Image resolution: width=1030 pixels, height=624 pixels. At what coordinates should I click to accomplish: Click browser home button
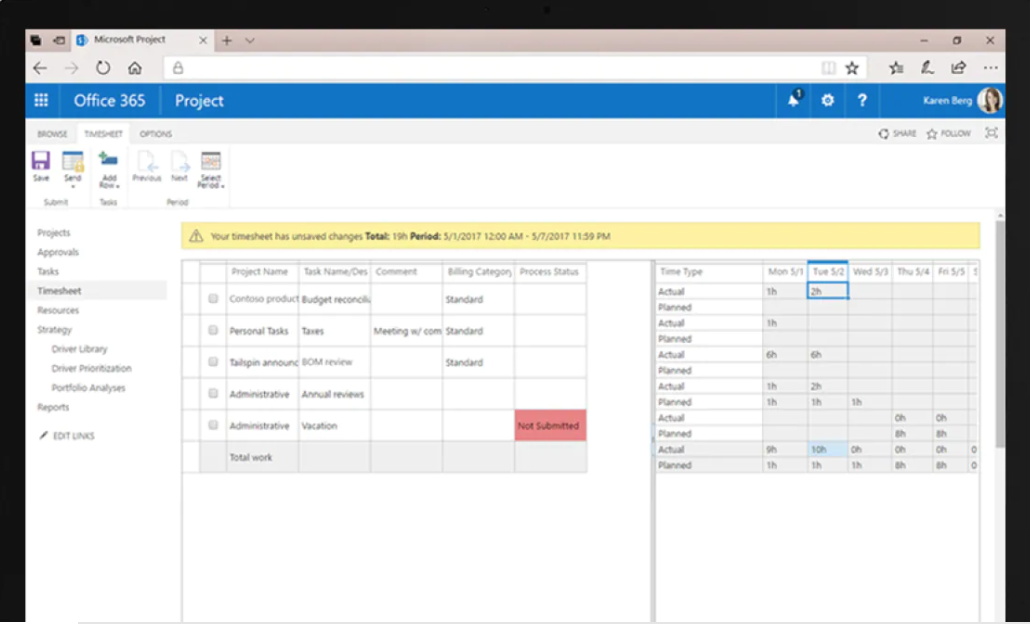coord(135,68)
